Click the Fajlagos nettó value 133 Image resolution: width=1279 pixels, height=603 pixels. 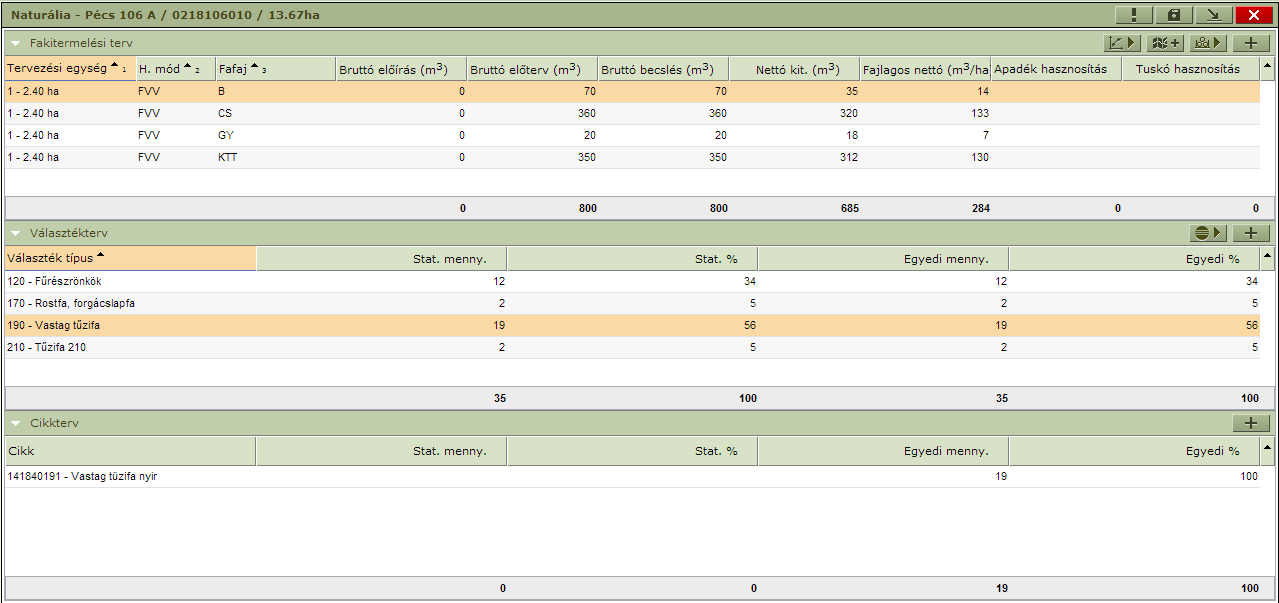coord(980,113)
